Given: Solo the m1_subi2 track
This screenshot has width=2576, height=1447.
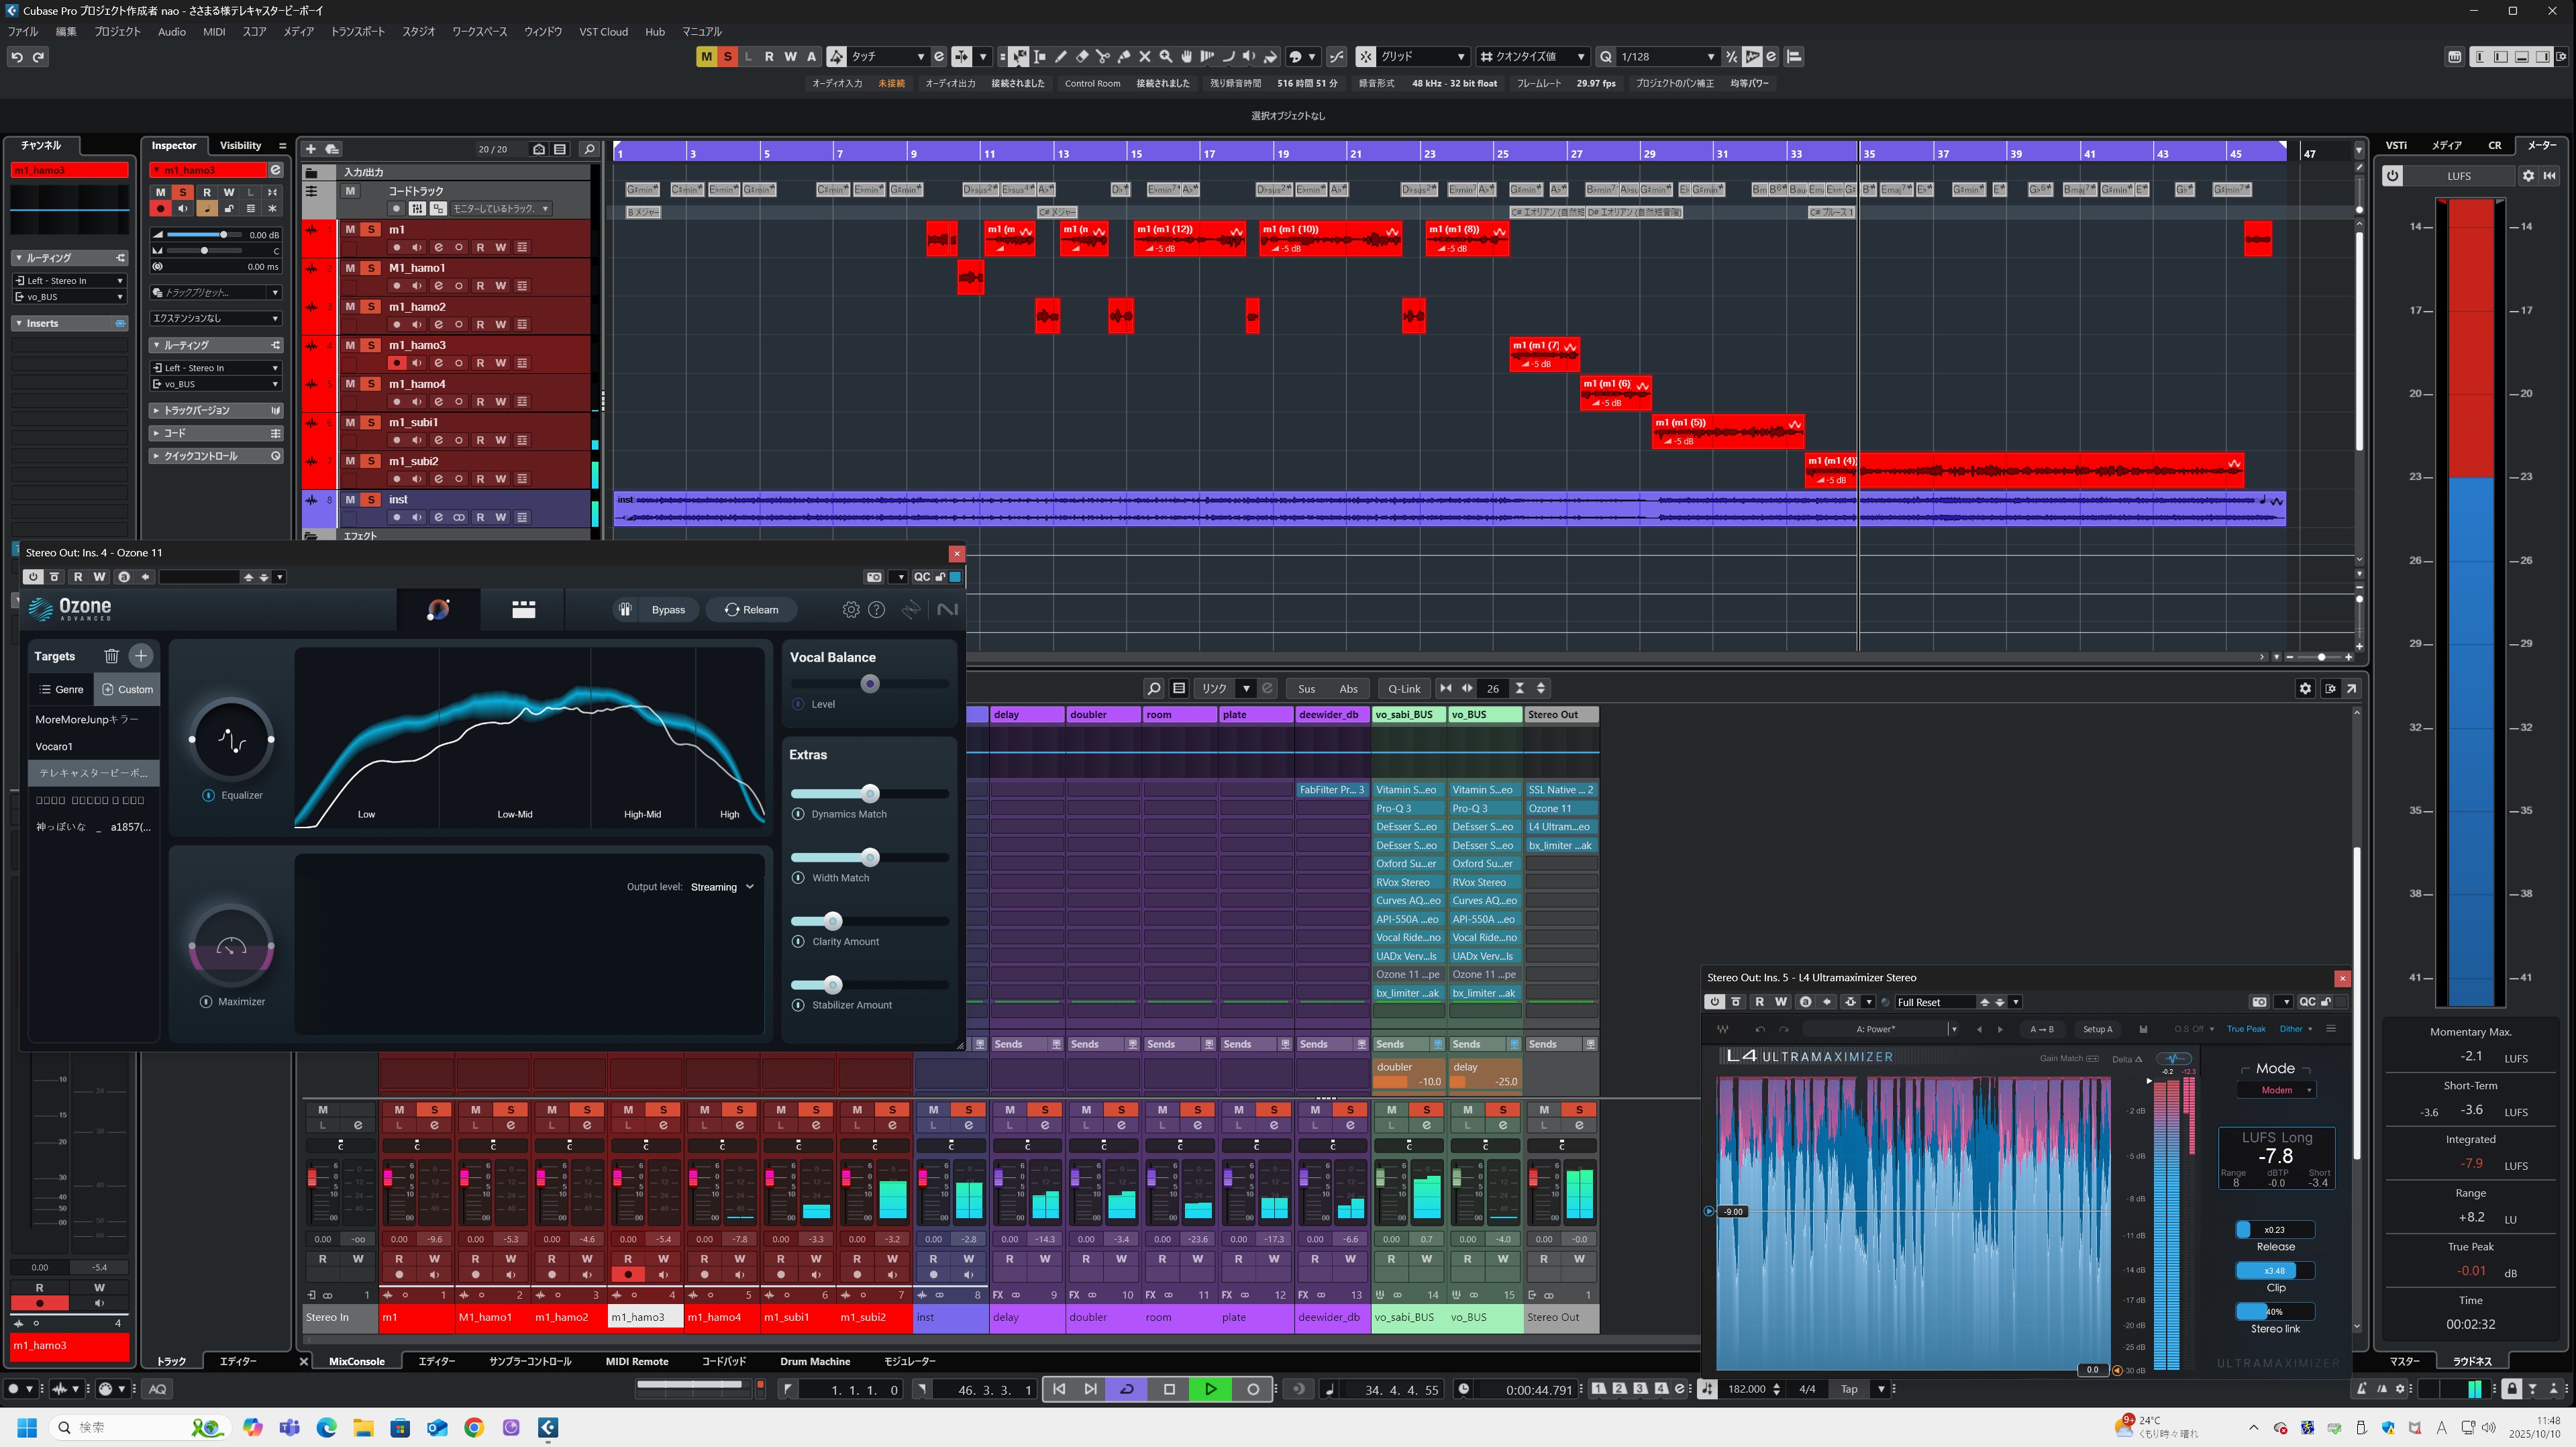Looking at the screenshot, I should point(370,461).
